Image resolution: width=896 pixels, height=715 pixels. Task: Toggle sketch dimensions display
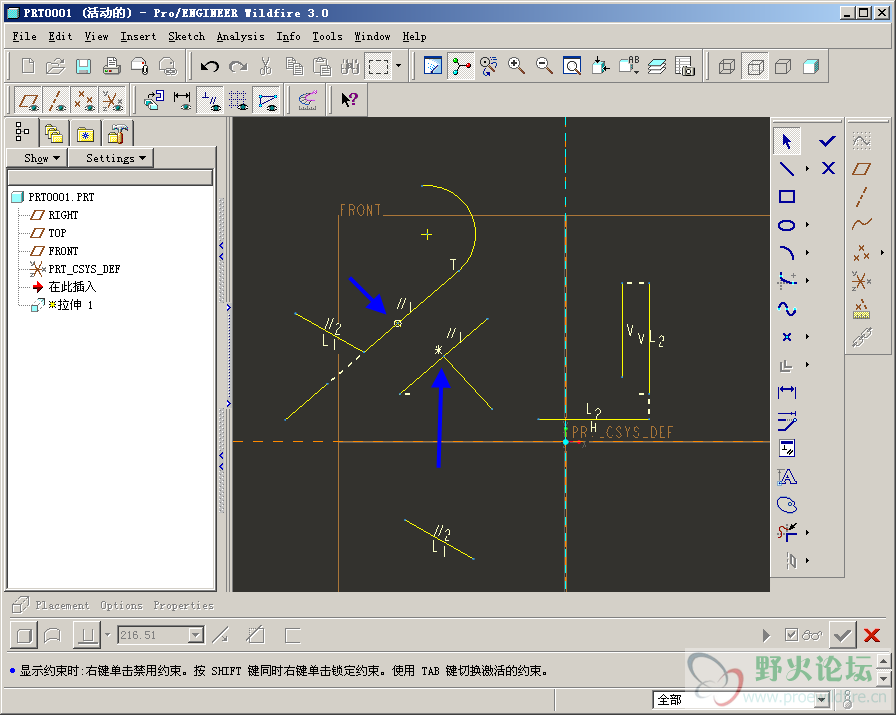pyautogui.click(x=182, y=101)
